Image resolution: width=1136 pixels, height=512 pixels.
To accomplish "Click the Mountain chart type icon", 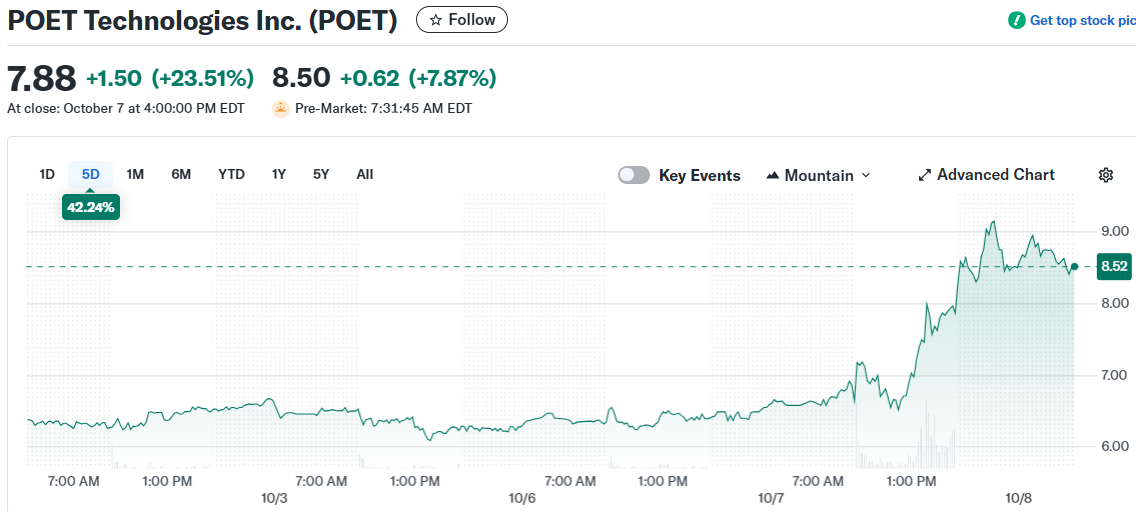I will coord(772,175).
